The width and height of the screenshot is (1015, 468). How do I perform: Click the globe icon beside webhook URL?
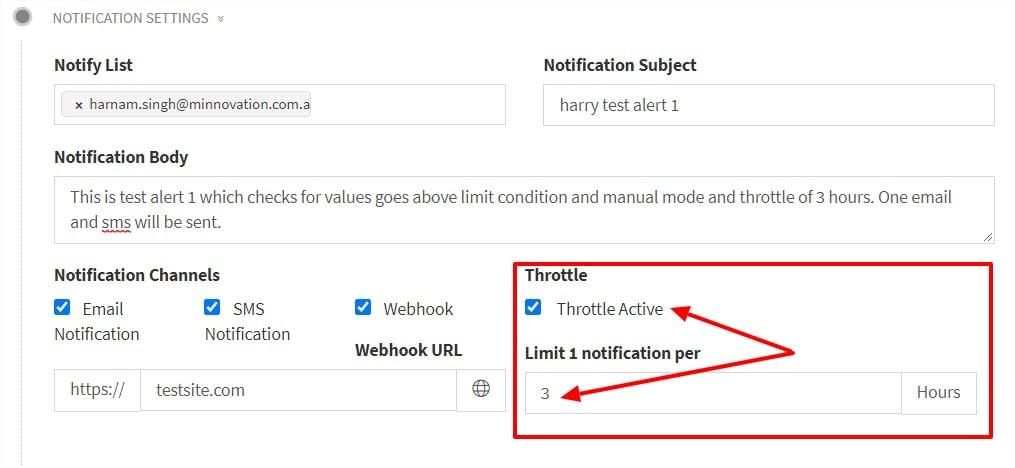[480, 390]
